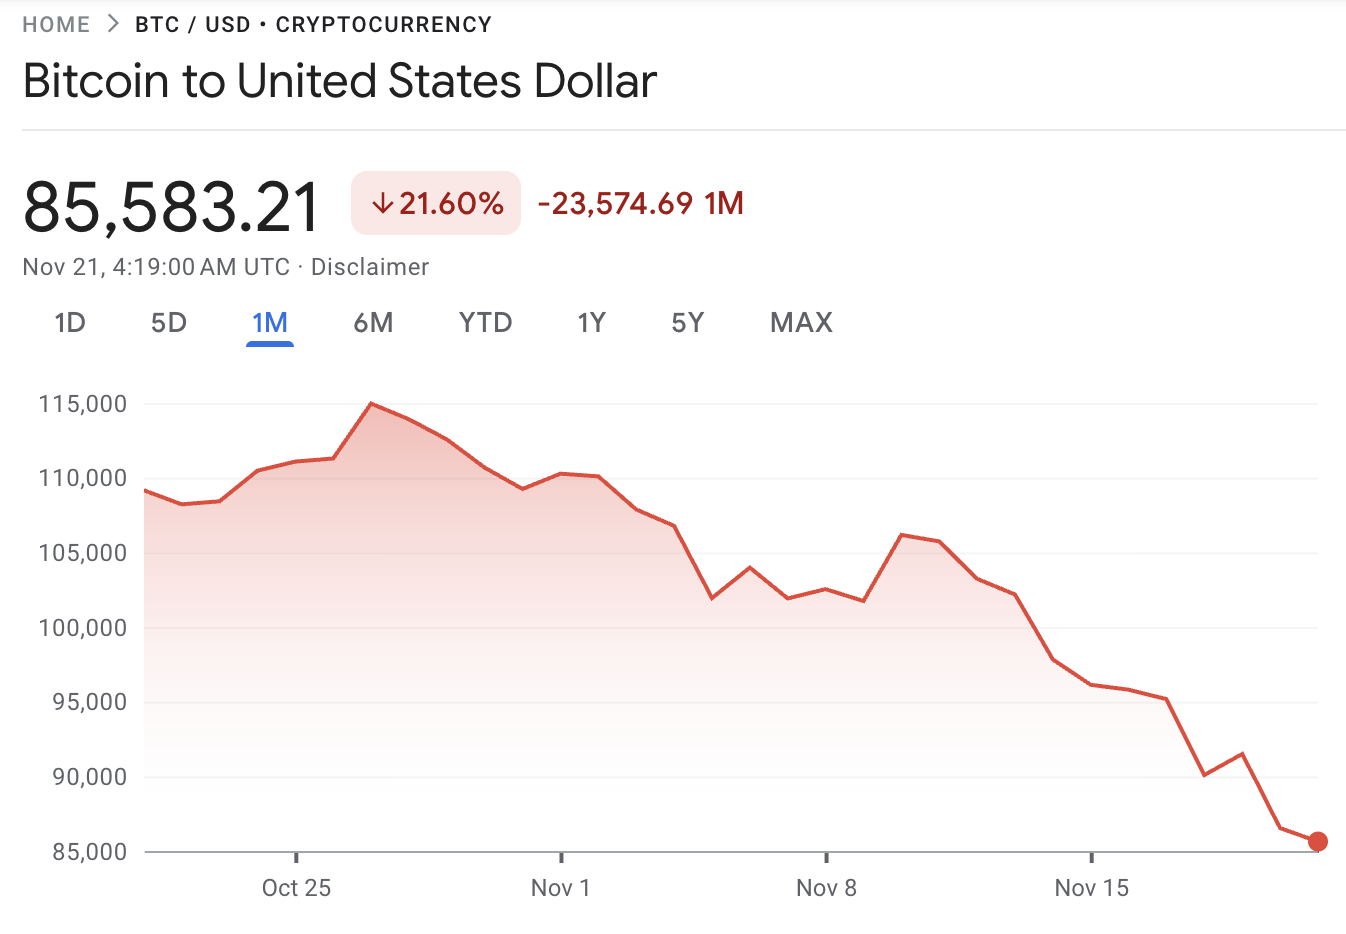
Task: Click the BTC / USD breadcrumb label
Action: (191, 24)
